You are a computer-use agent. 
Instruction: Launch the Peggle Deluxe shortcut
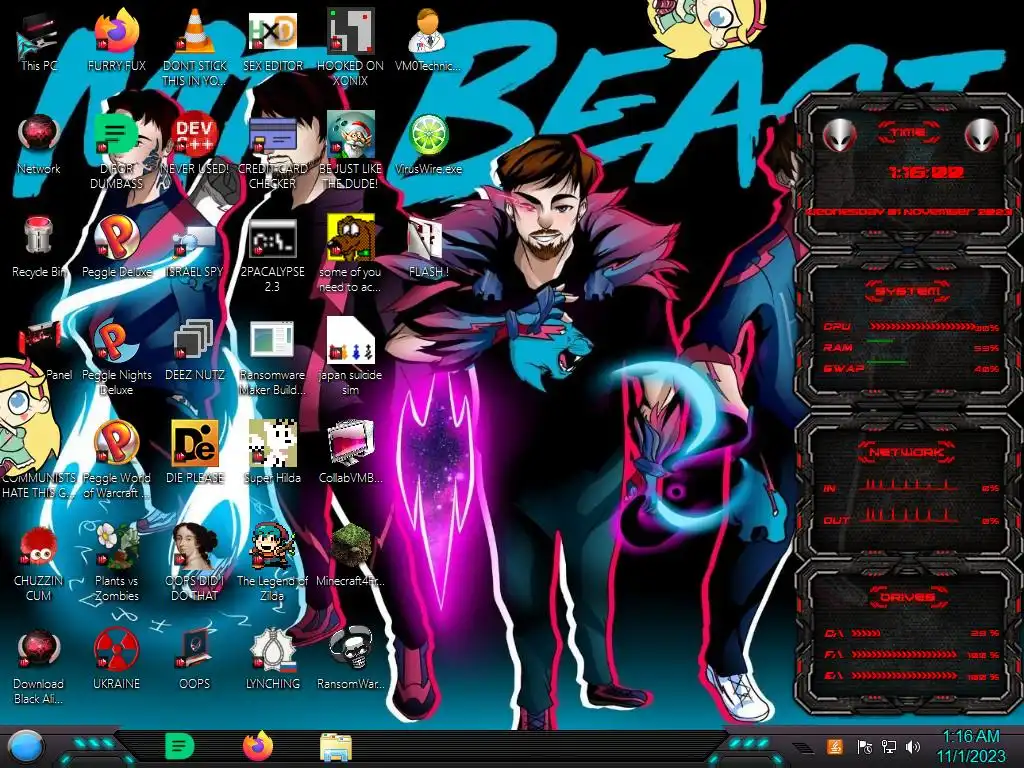pyautogui.click(x=117, y=247)
